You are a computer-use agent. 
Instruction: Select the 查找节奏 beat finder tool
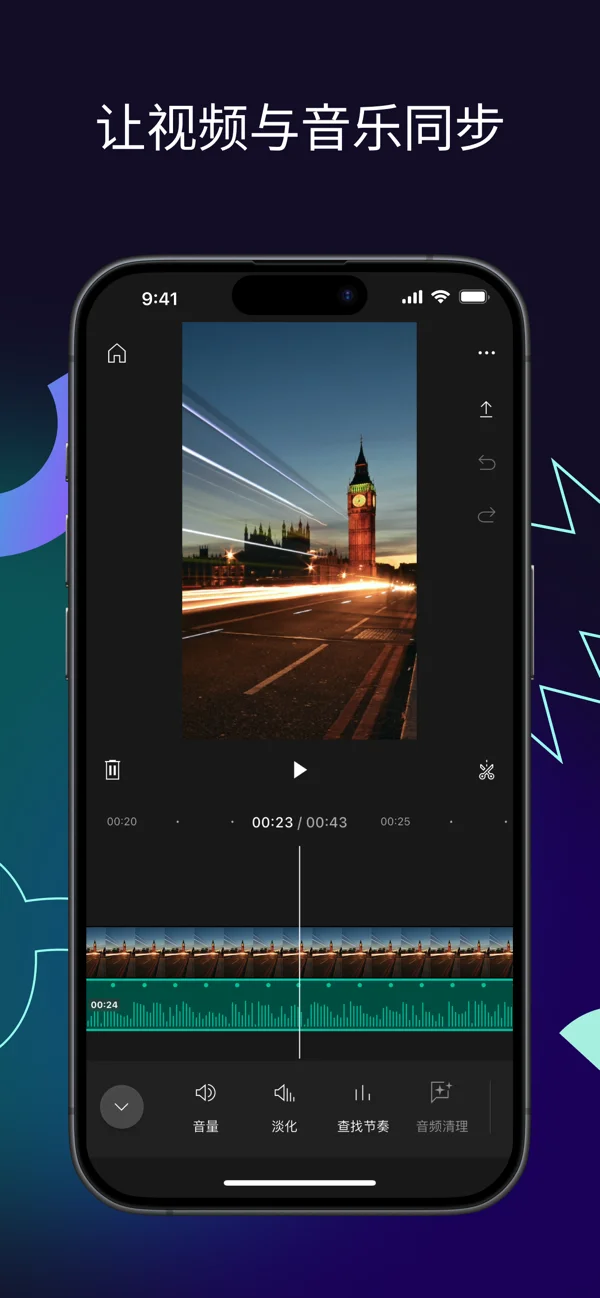click(x=362, y=1107)
